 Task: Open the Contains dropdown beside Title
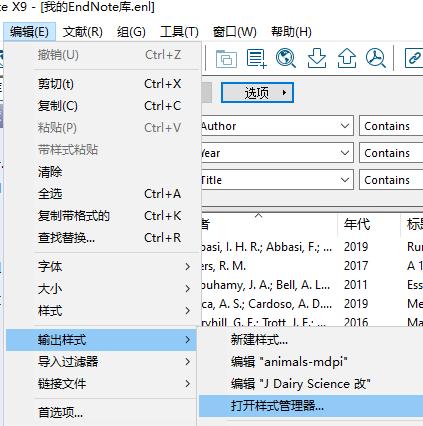tap(391, 180)
